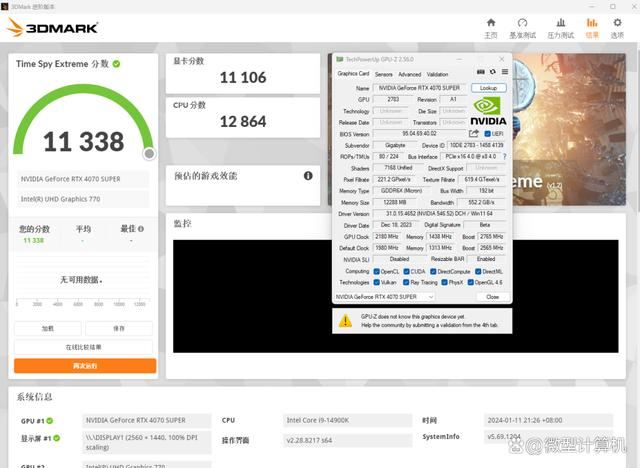Click Intel Core i9-14900K CPU value
Screen dimensions: 640x468
347,420
